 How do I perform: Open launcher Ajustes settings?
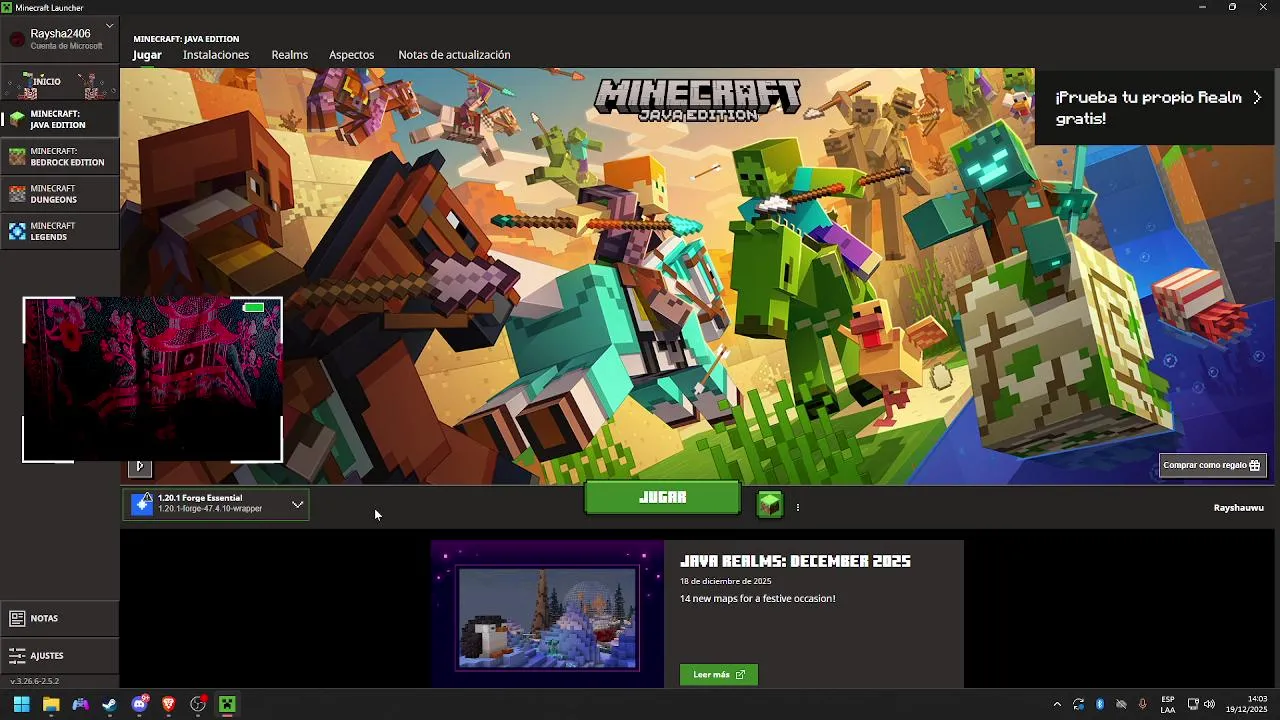[x=60, y=655]
